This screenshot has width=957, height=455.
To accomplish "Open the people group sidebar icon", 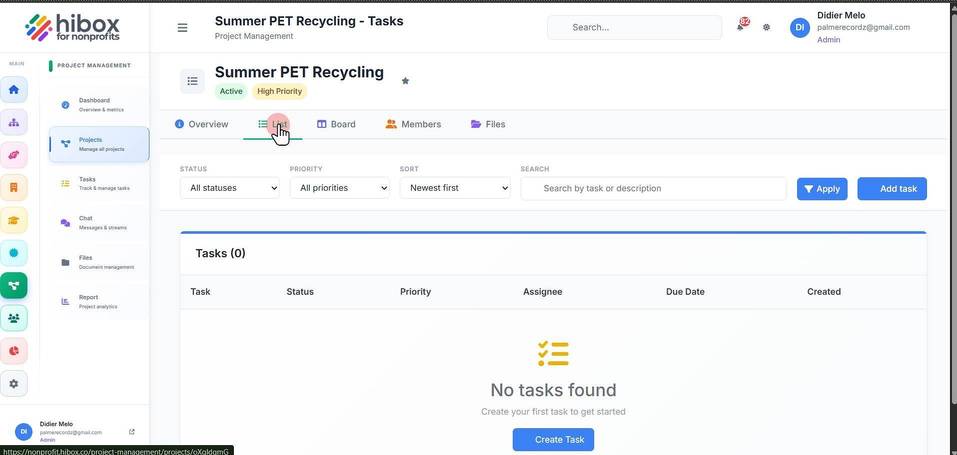I will pyautogui.click(x=13, y=318).
